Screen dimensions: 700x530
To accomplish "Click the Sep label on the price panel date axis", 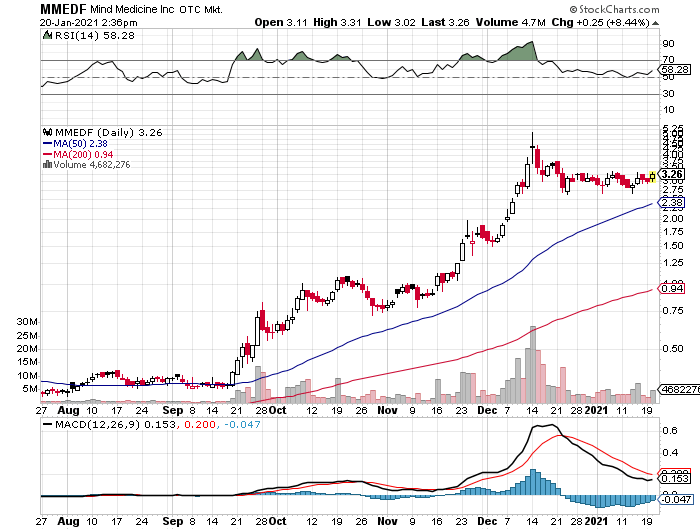I will (173, 410).
